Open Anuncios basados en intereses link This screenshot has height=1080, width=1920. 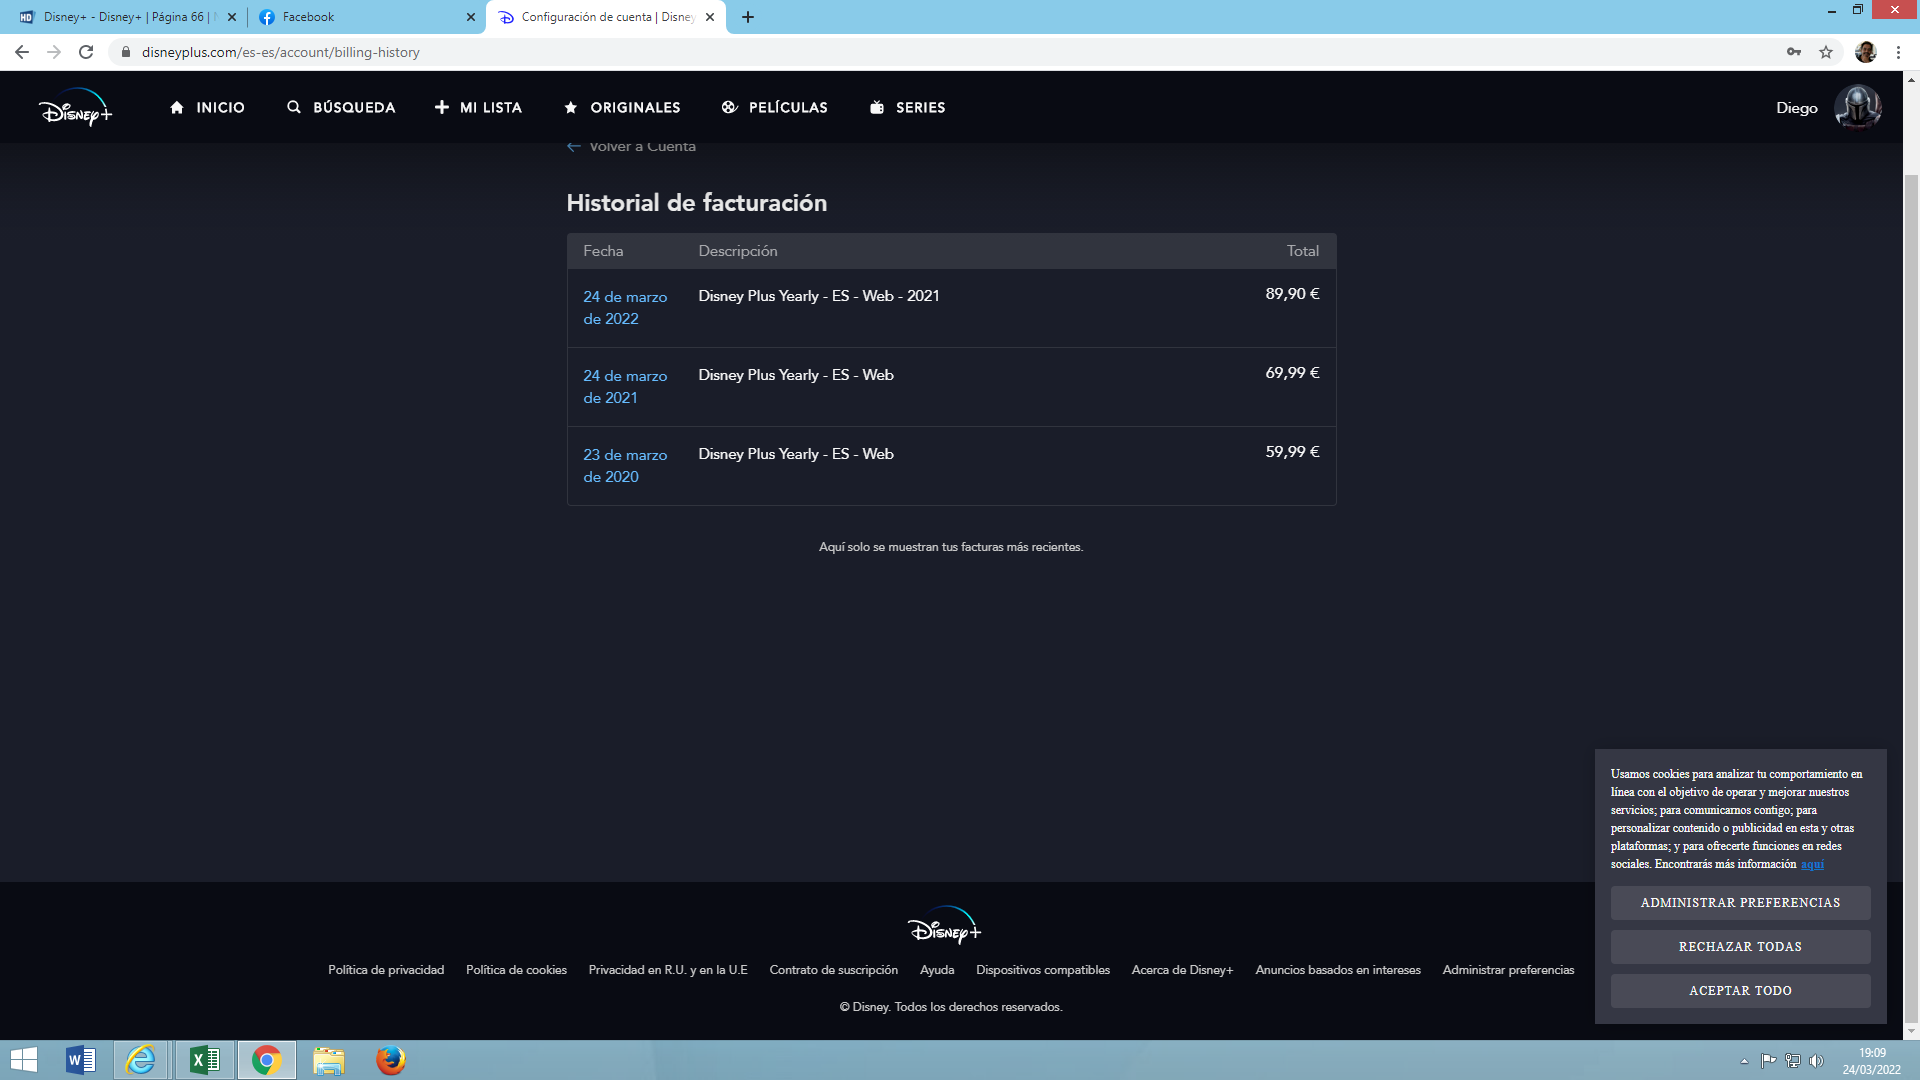click(1338, 970)
